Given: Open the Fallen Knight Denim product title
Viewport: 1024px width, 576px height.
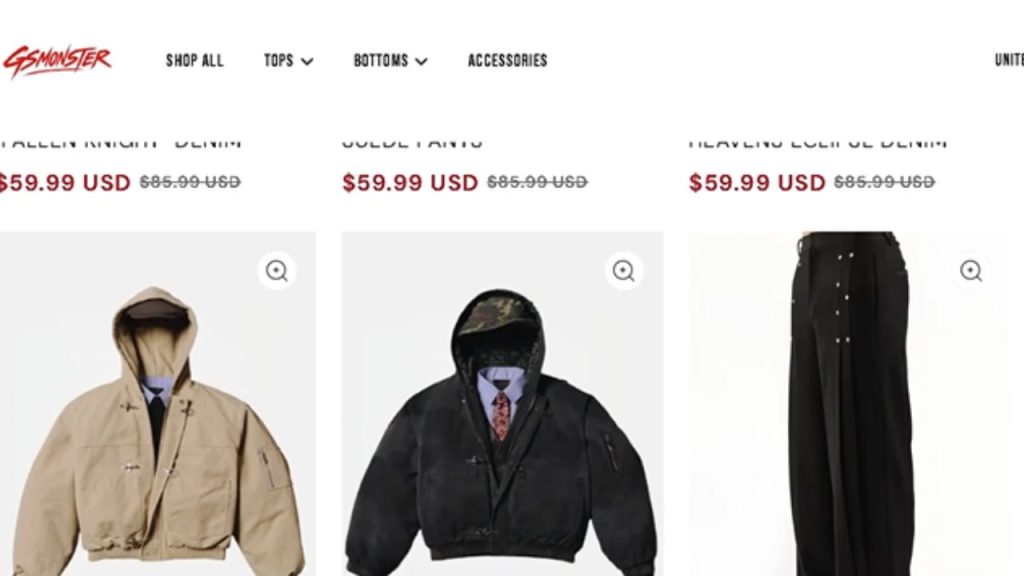Looking at the screenshot, I should point(121,142).
